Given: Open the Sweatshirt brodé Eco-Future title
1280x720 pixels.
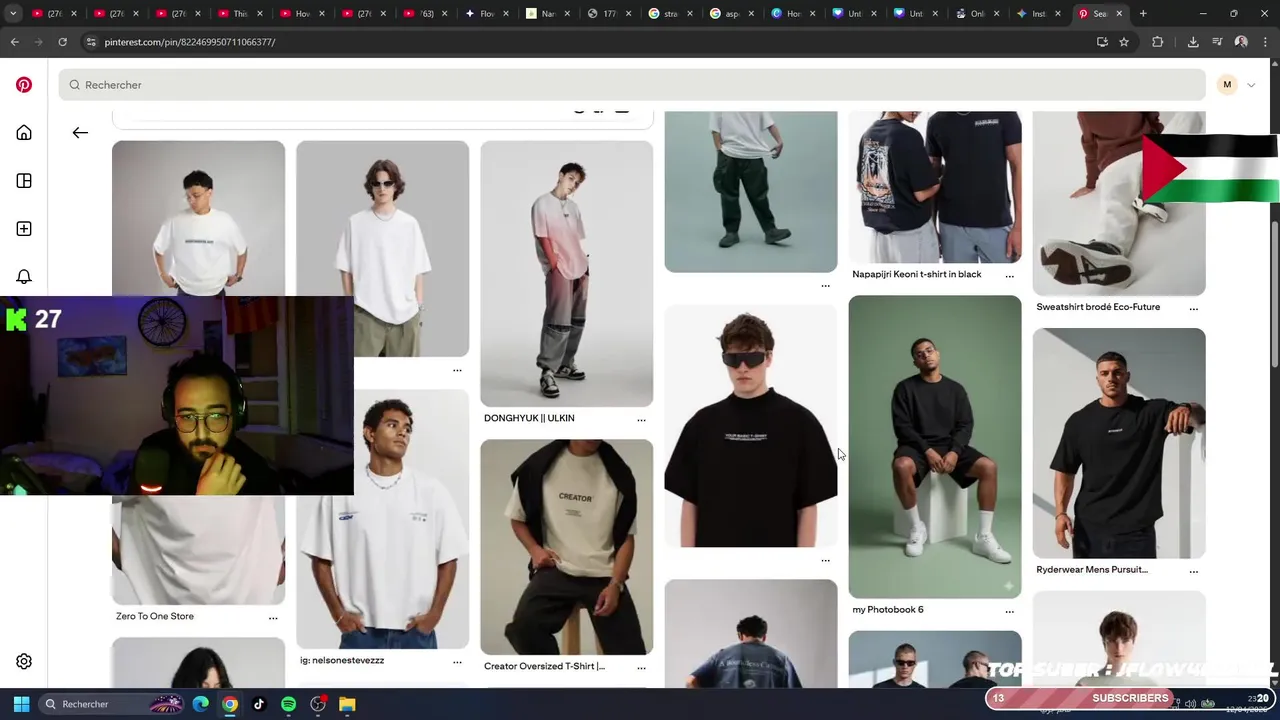Looking at the screenshot, I should (x=1098, y=307).
